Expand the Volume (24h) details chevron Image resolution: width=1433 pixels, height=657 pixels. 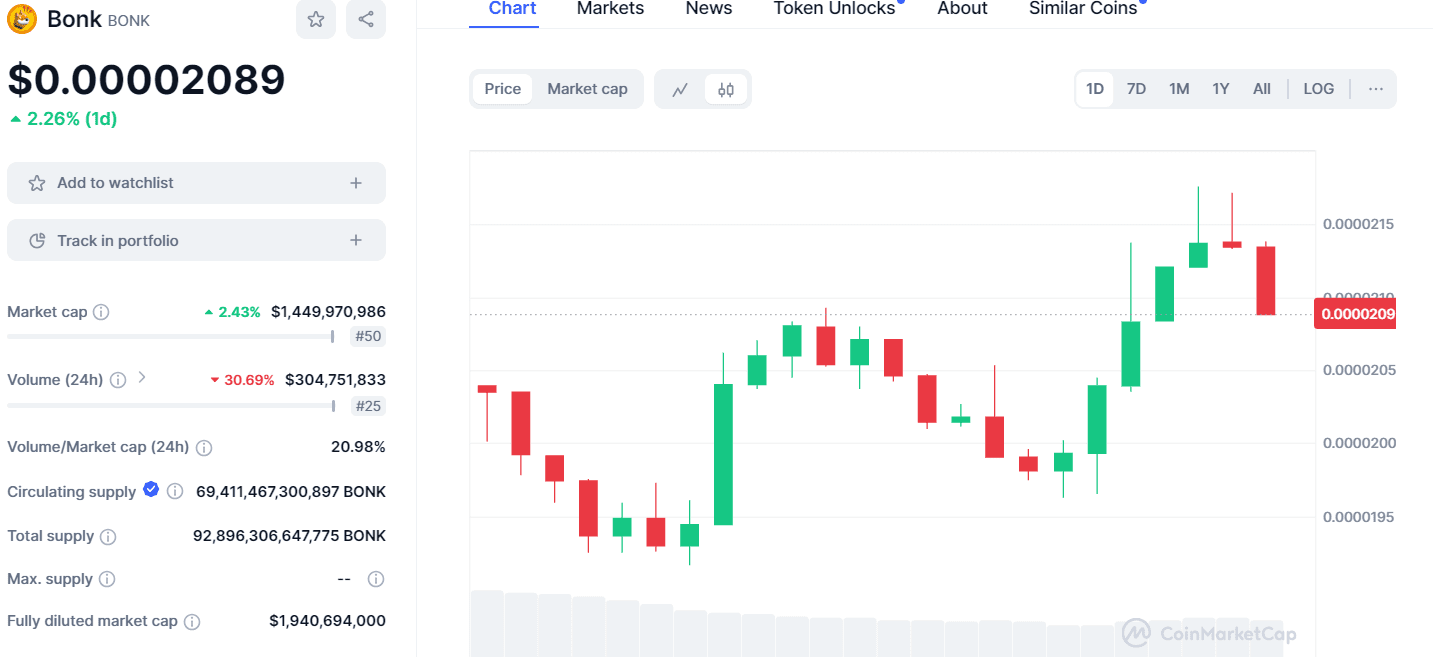[141, 379]
